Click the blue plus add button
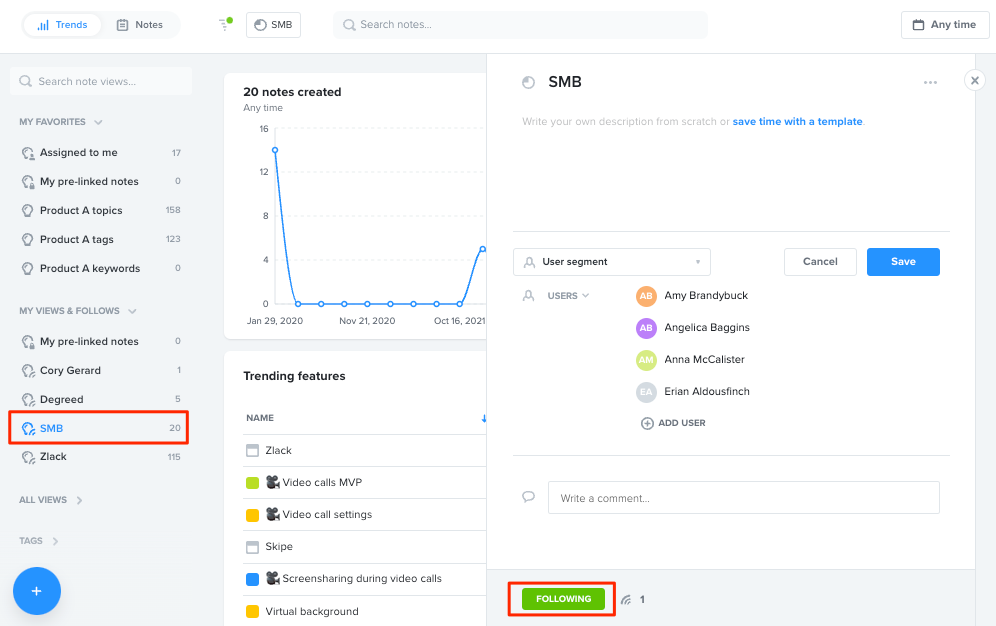This screenshot has height=626, width=996. 37,591
